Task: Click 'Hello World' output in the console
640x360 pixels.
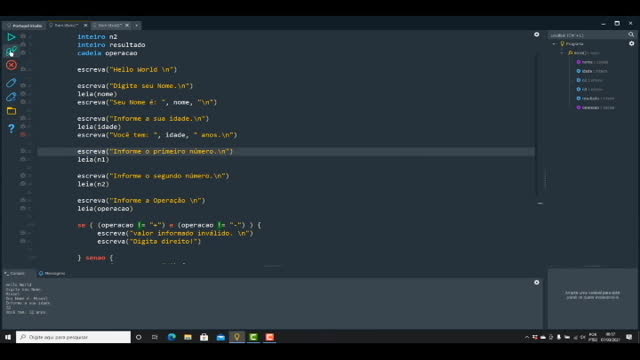Action: pyautogui.click(x=18, y=284)
